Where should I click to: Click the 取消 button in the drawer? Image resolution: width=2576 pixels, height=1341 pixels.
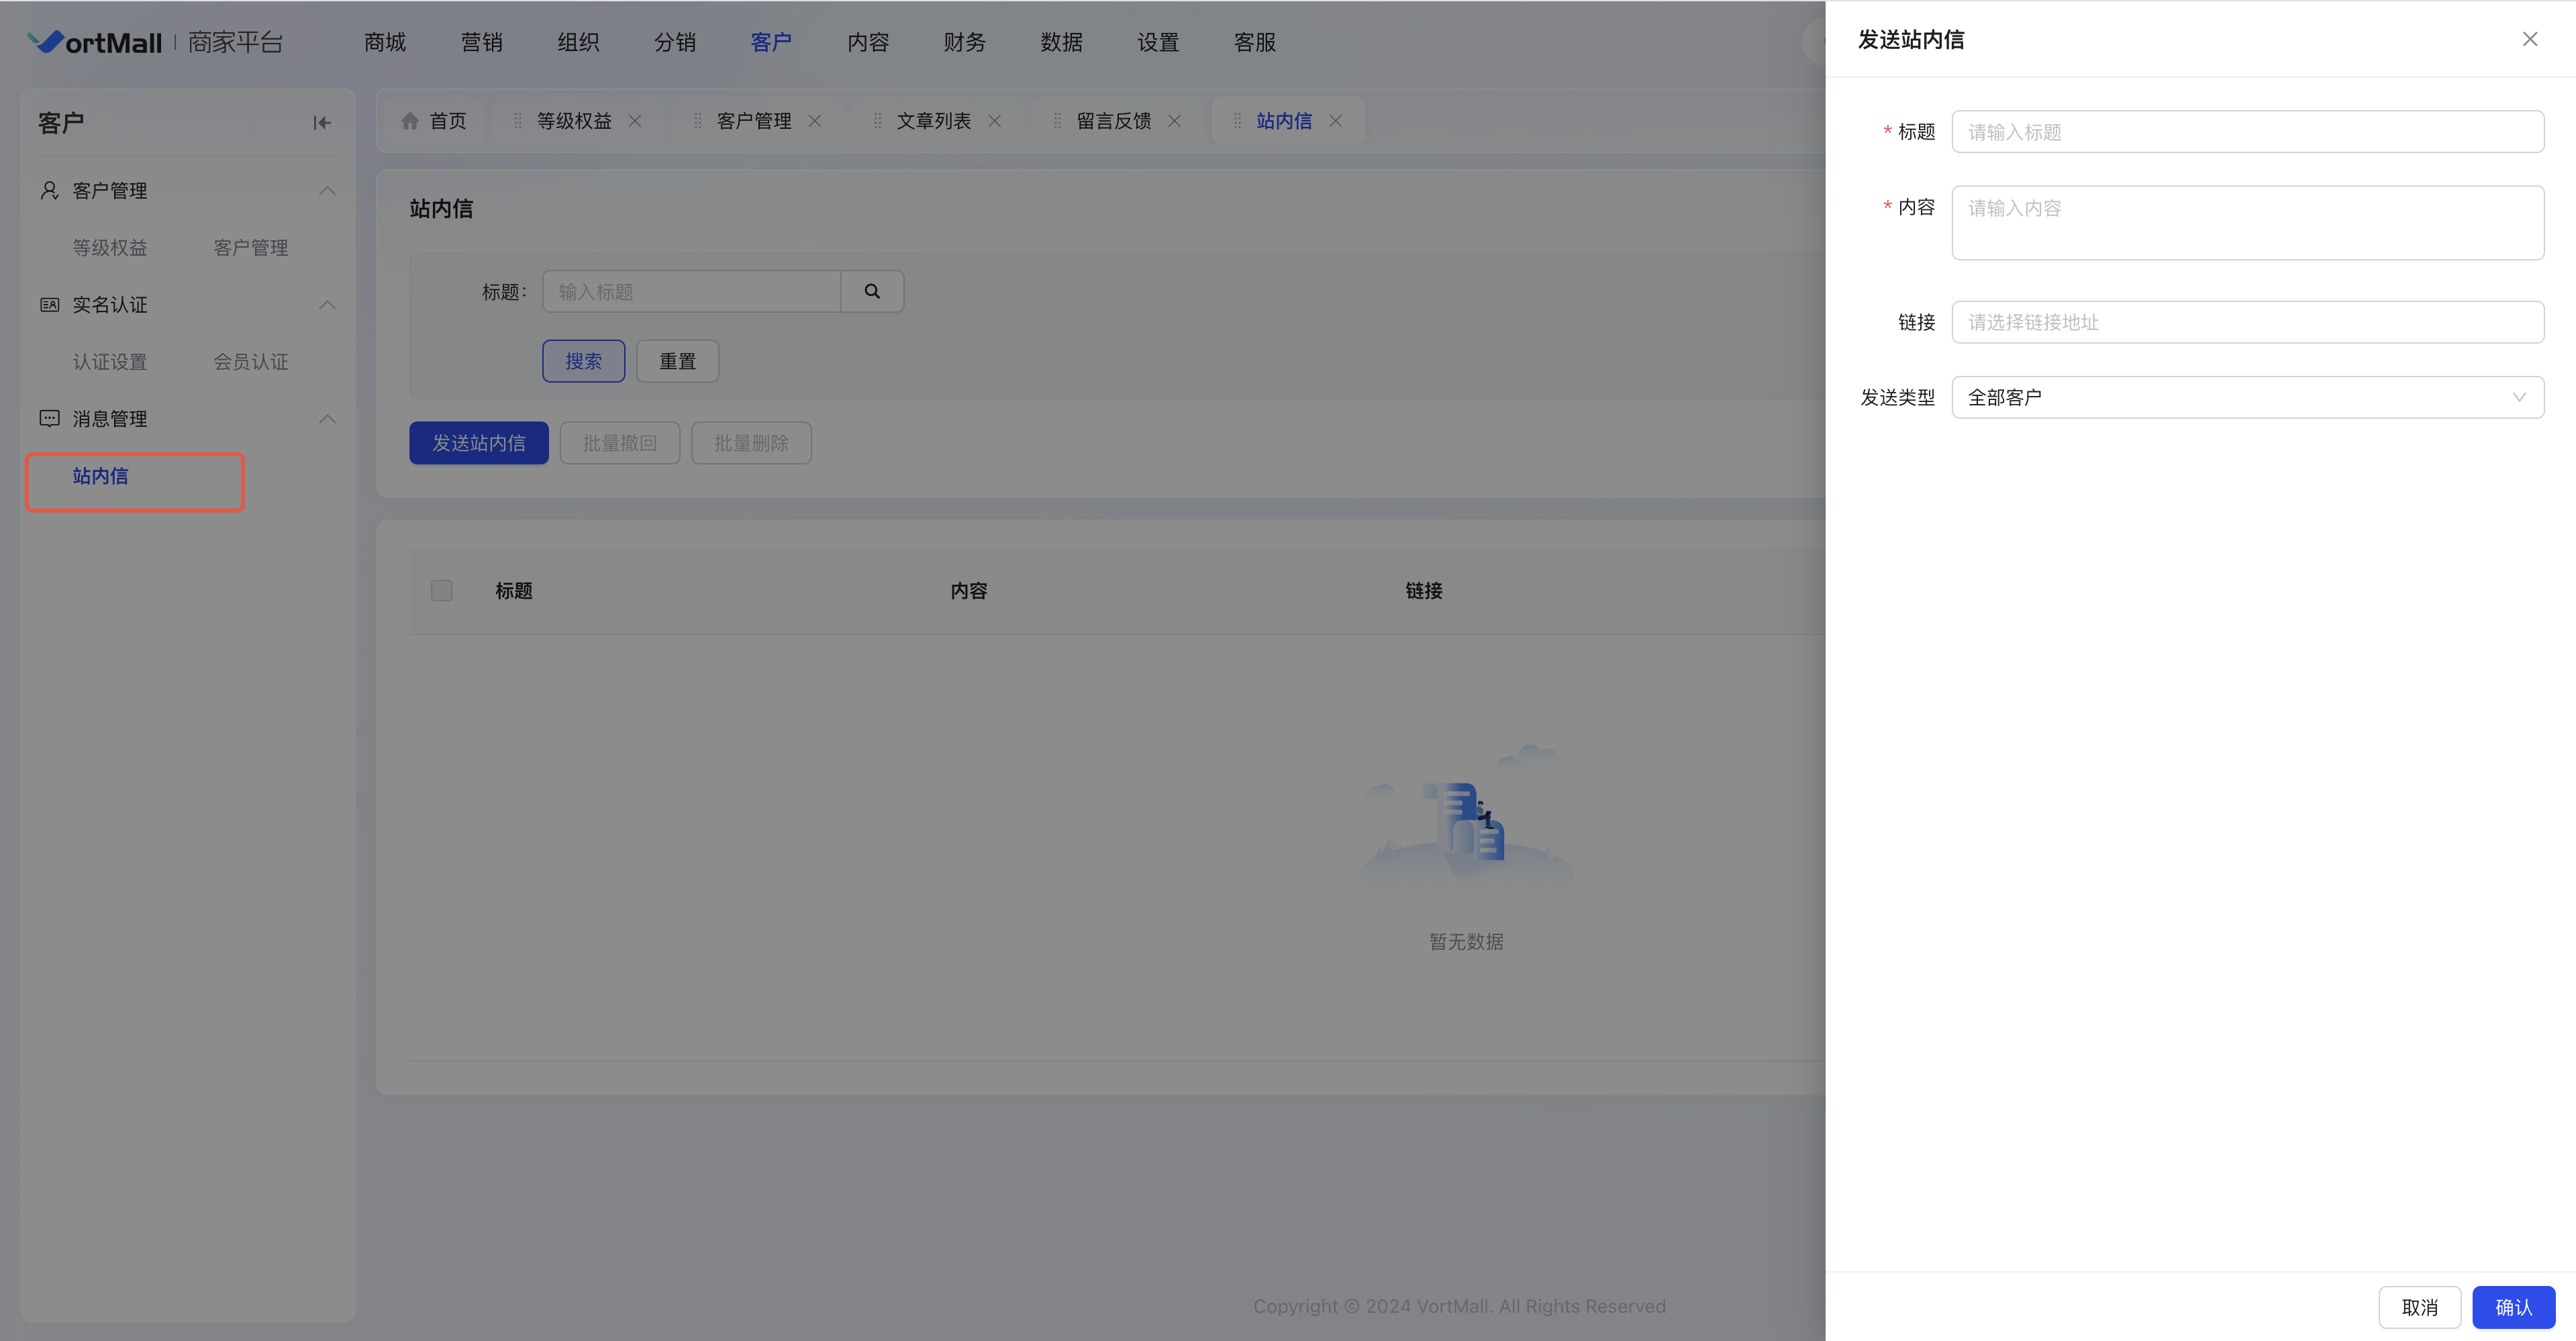coord(2419,1307)
